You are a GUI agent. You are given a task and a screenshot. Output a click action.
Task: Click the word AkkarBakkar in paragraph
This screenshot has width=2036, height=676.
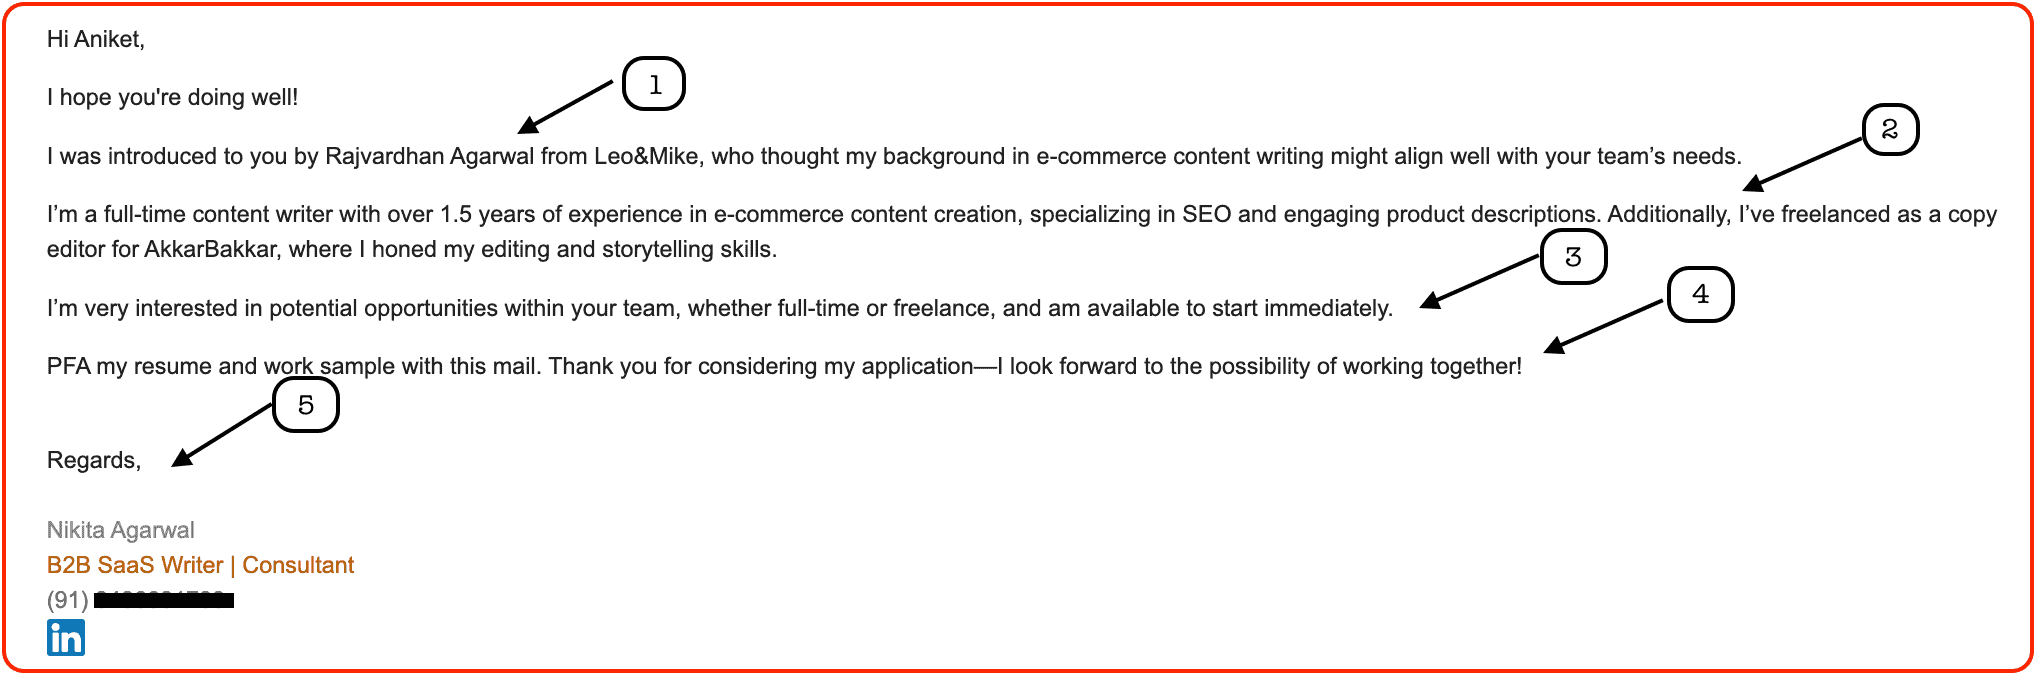[210, 249]
